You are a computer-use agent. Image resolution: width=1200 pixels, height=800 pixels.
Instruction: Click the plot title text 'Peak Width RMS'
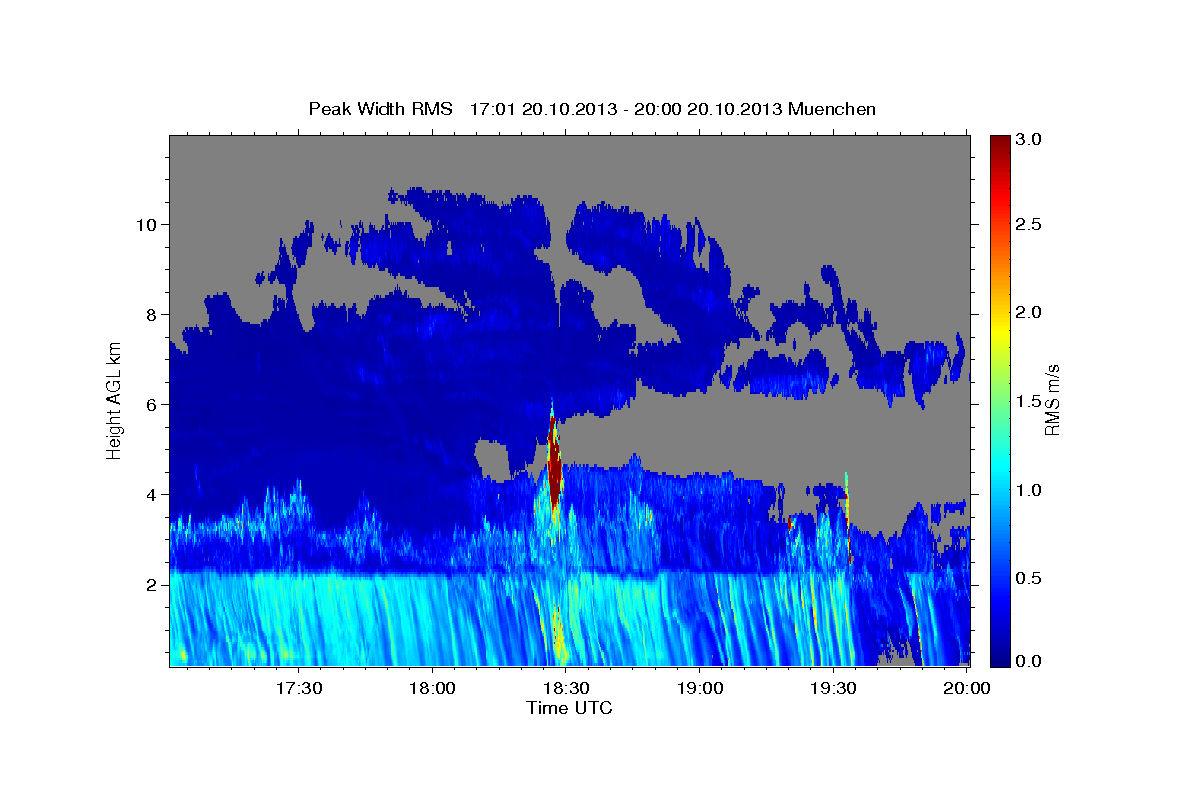coord(380,109)
